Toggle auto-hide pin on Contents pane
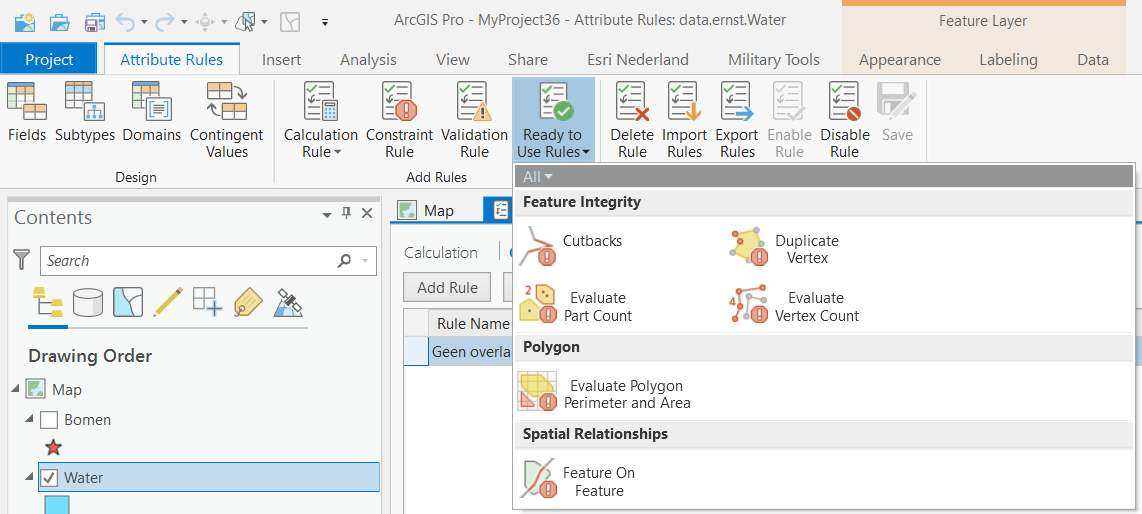The height and width of the screenshot is (514, 1142). click(x=347, y=213)
